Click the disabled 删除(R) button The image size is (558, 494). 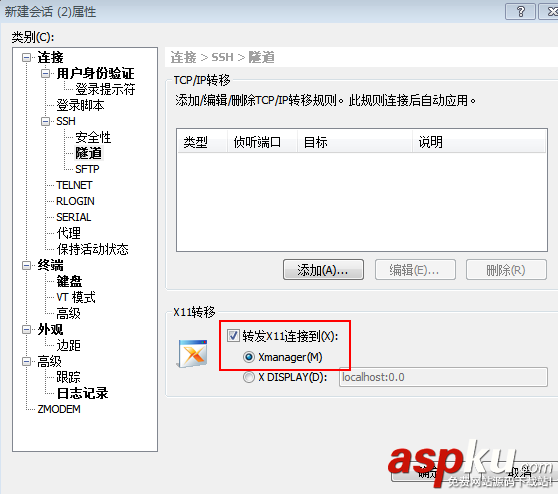point(506,270)
